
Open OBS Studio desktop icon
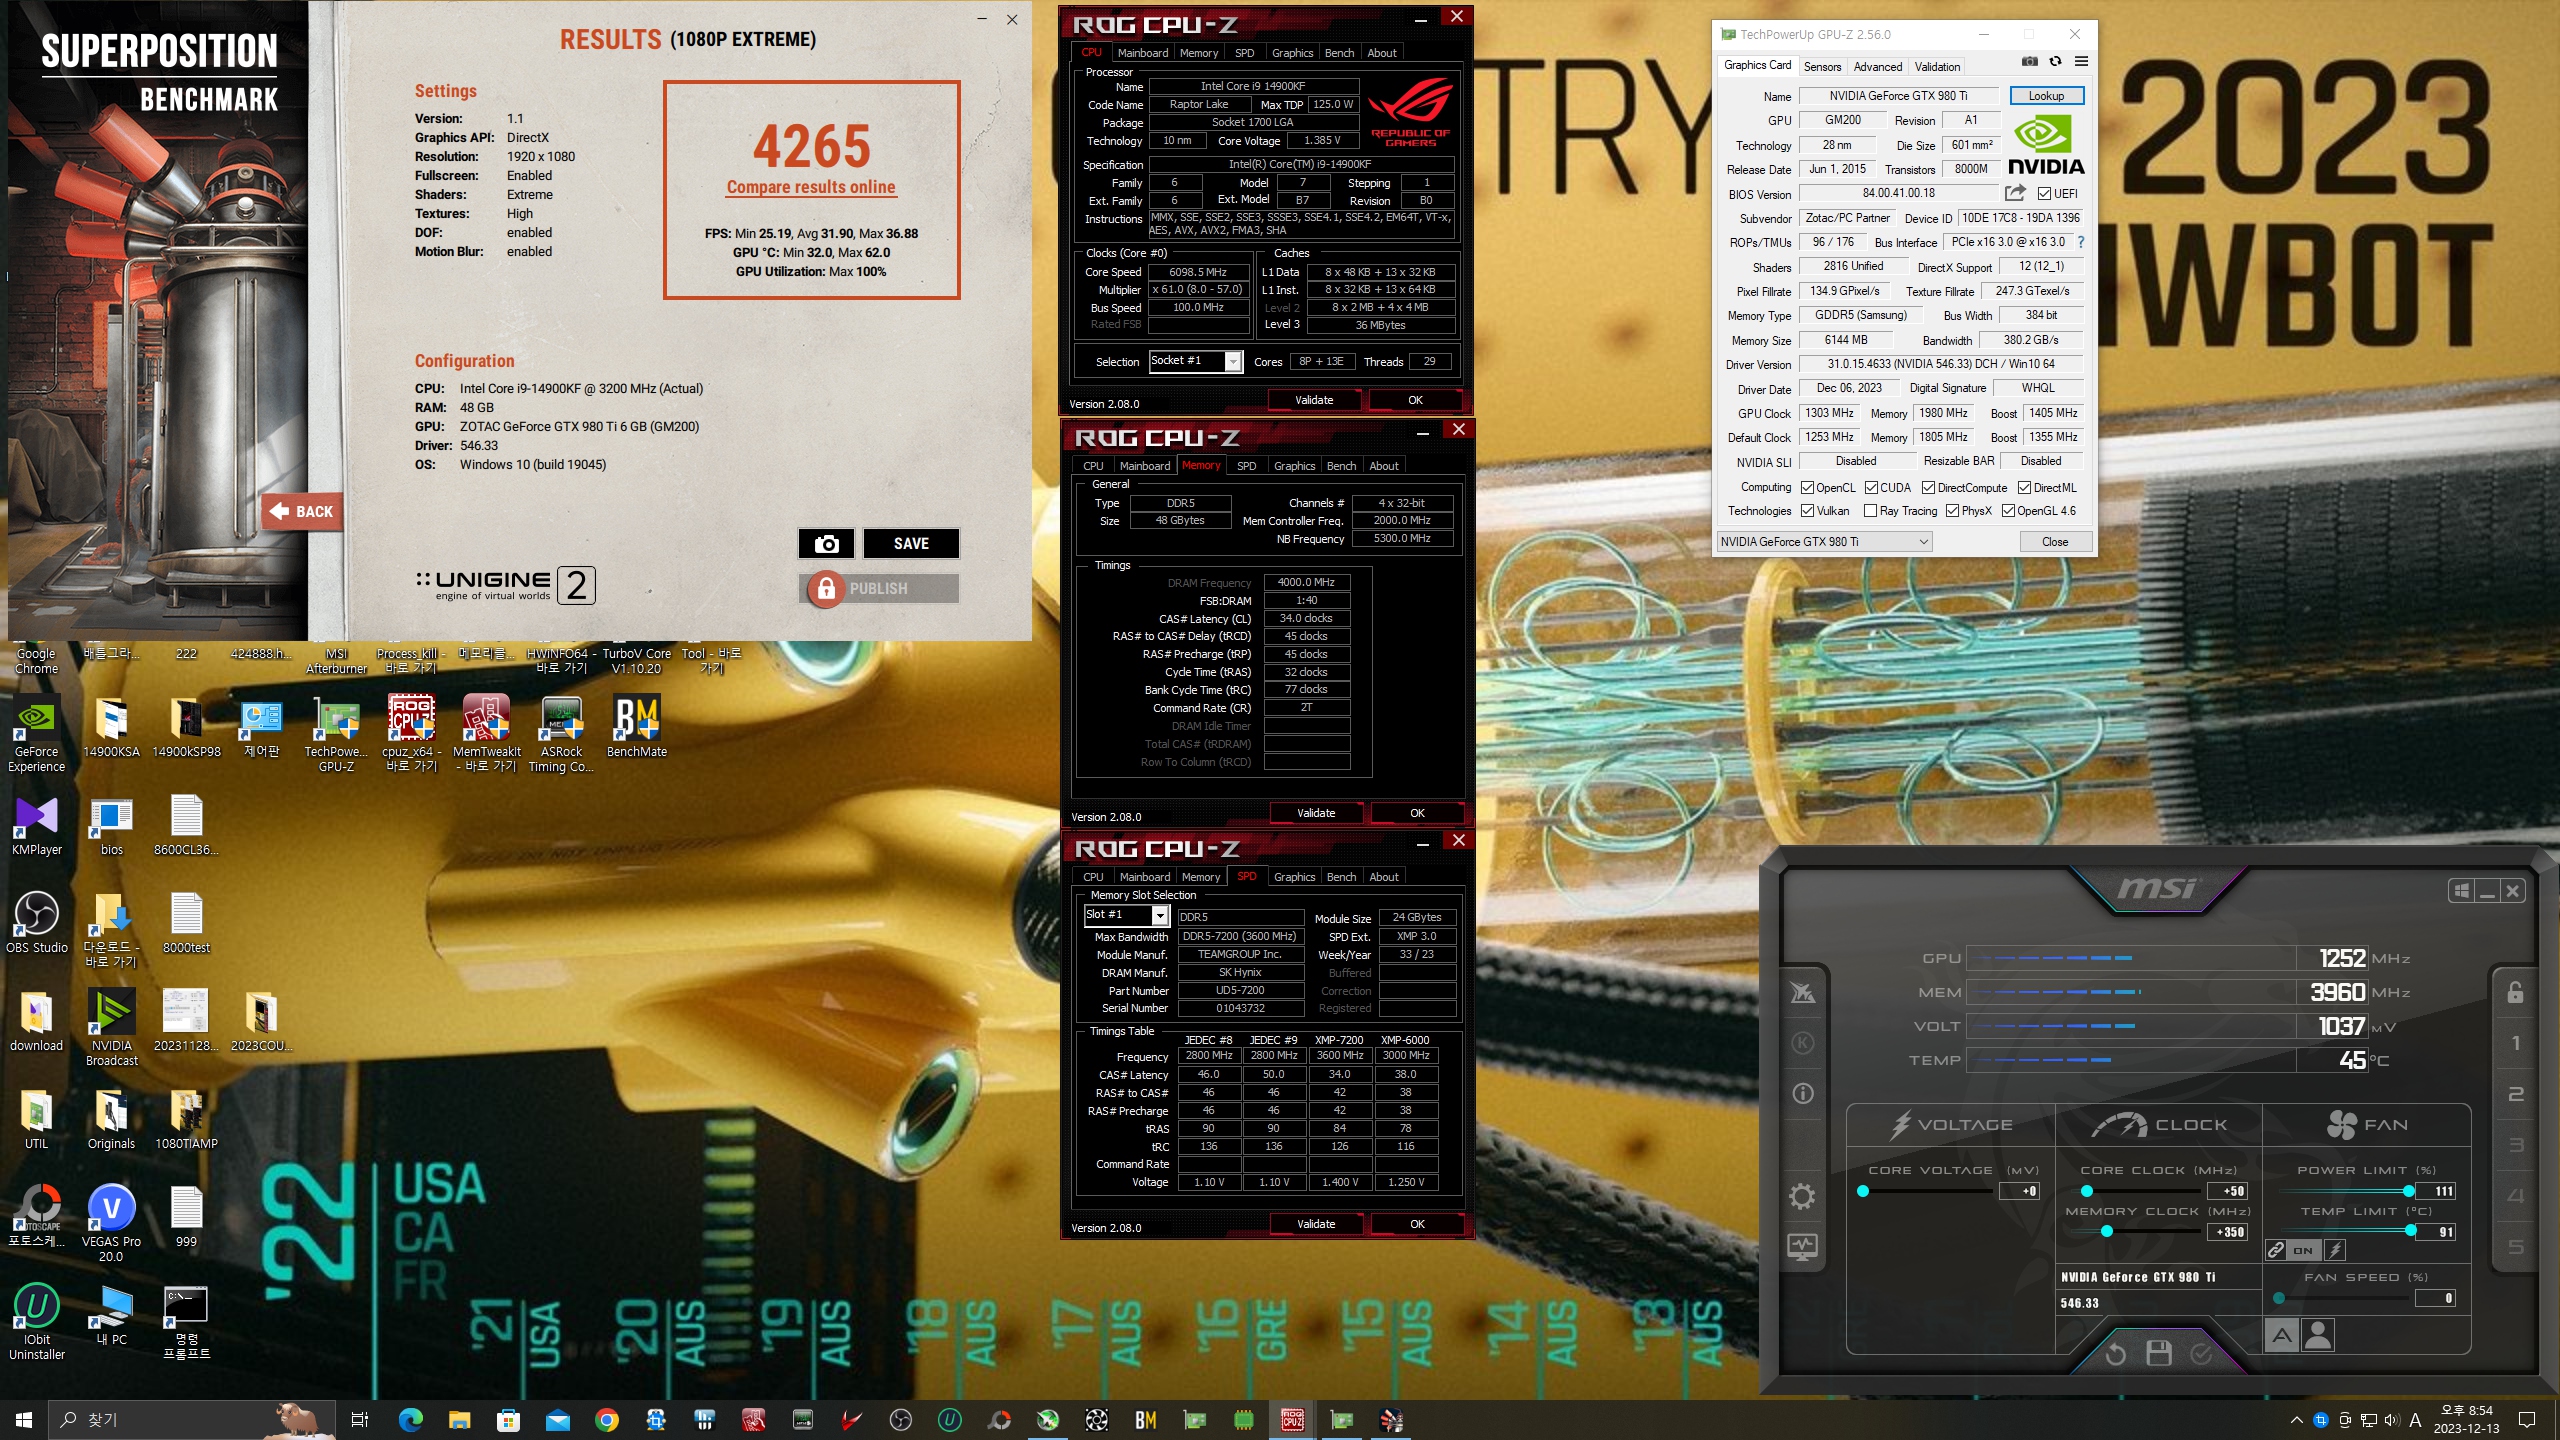37,922
